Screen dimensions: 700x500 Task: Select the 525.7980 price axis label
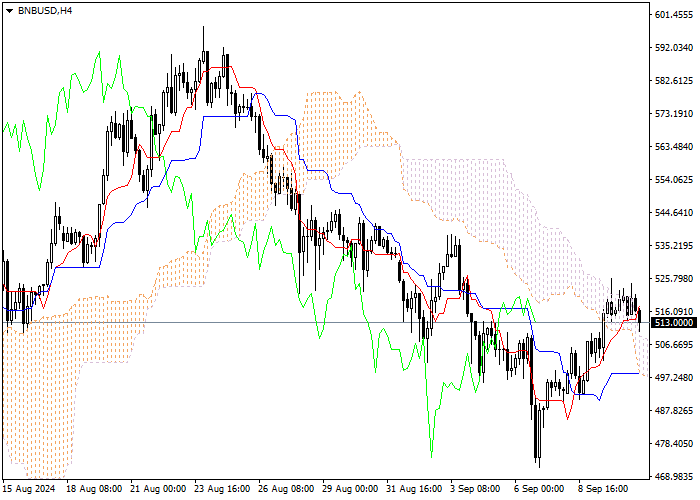(x=674, y=279)
